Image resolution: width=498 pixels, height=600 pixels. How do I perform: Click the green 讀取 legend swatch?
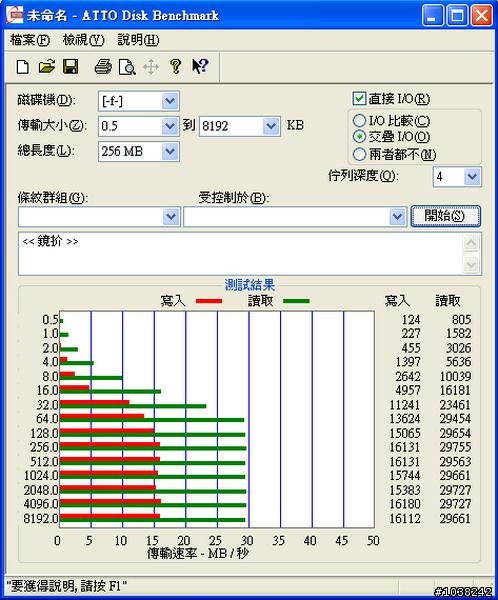click(296, 301)
